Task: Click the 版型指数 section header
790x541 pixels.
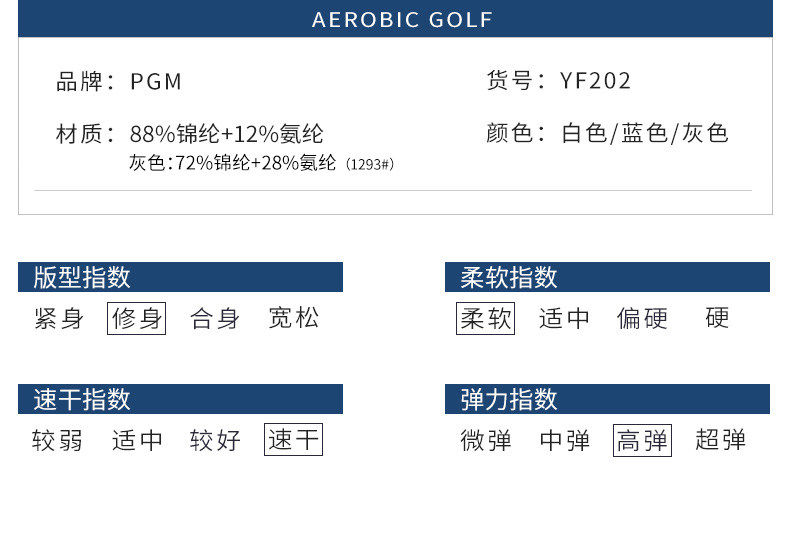Action: 180,277
